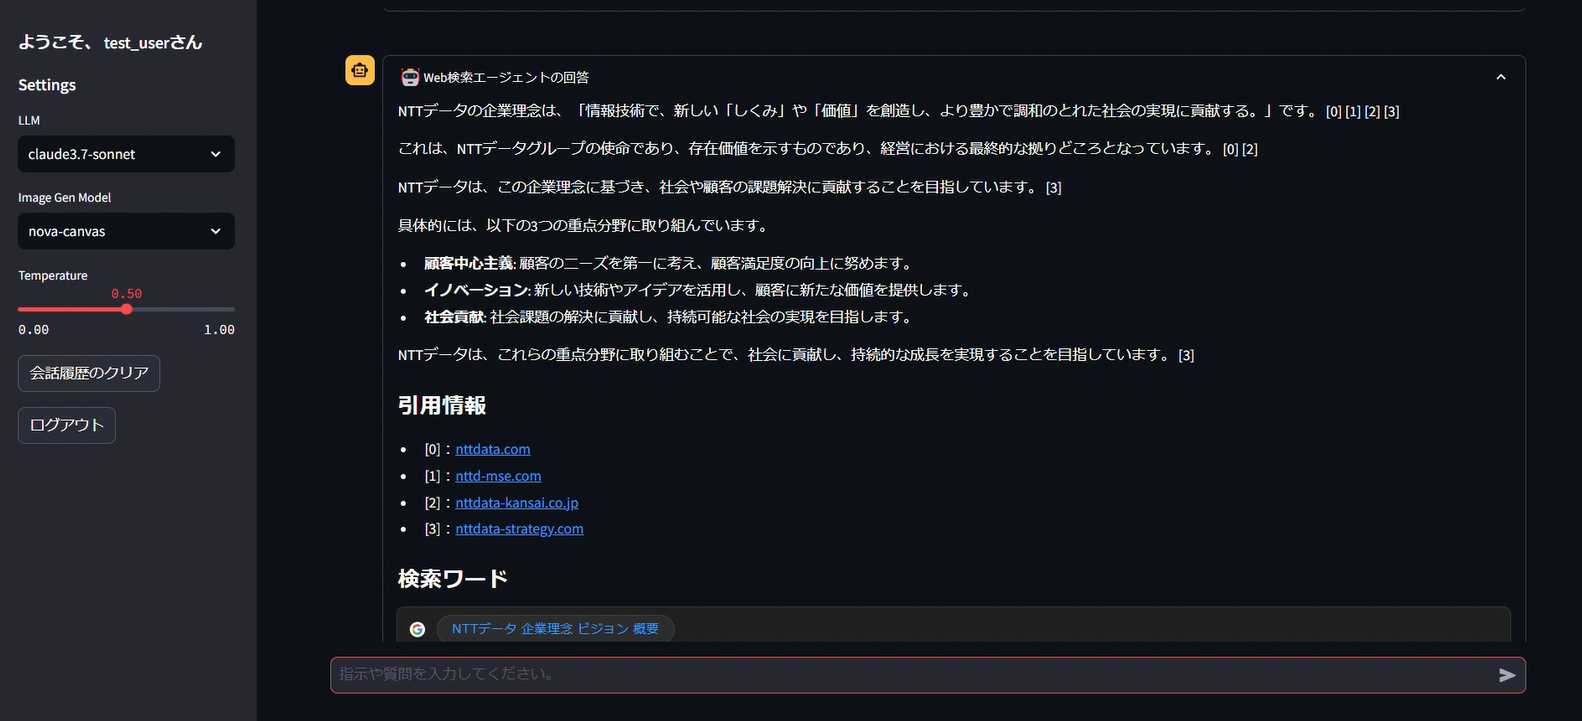Open the nttdata-strategy.com citation link
The image size is (1582, 721).
[x=519, y=529]
